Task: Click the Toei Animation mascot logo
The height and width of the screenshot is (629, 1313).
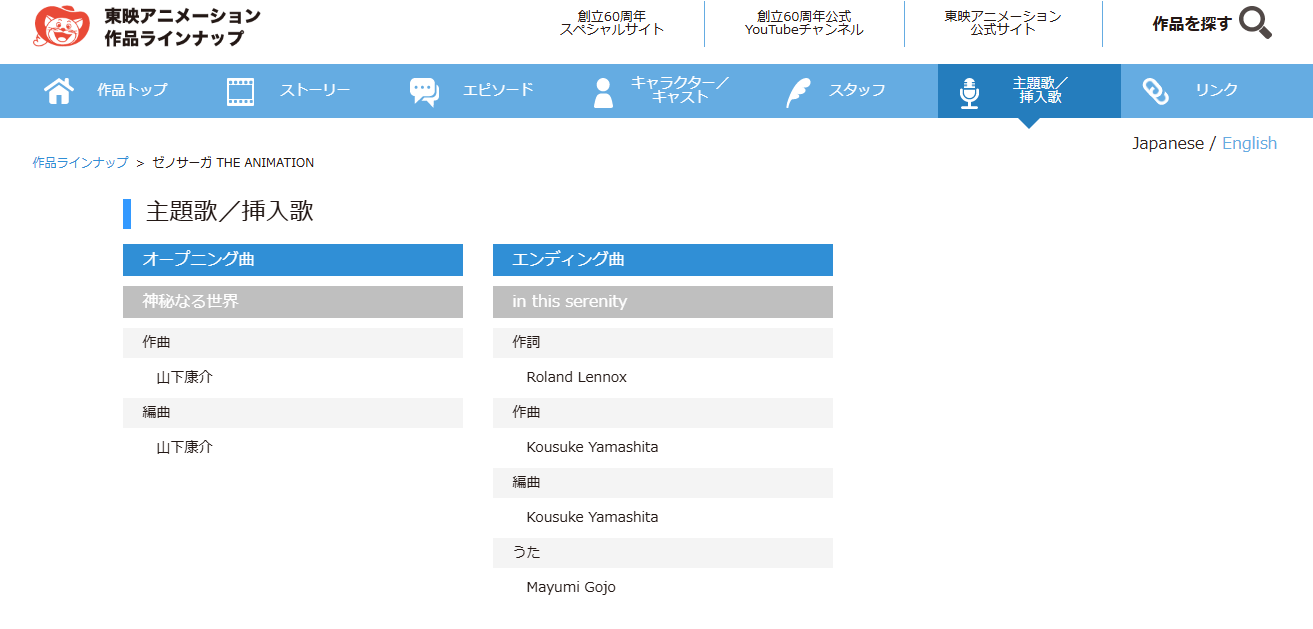Action: click(61, 25)
